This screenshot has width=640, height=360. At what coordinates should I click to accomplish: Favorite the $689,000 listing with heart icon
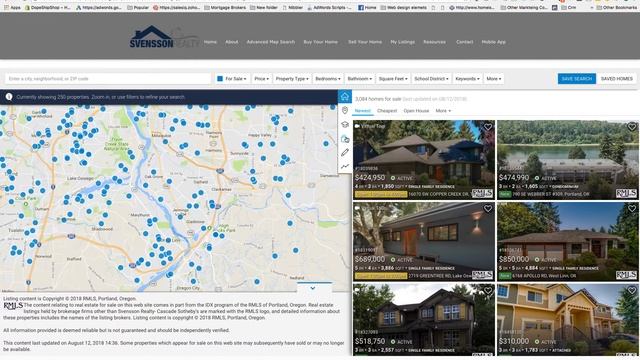(488, 209)
